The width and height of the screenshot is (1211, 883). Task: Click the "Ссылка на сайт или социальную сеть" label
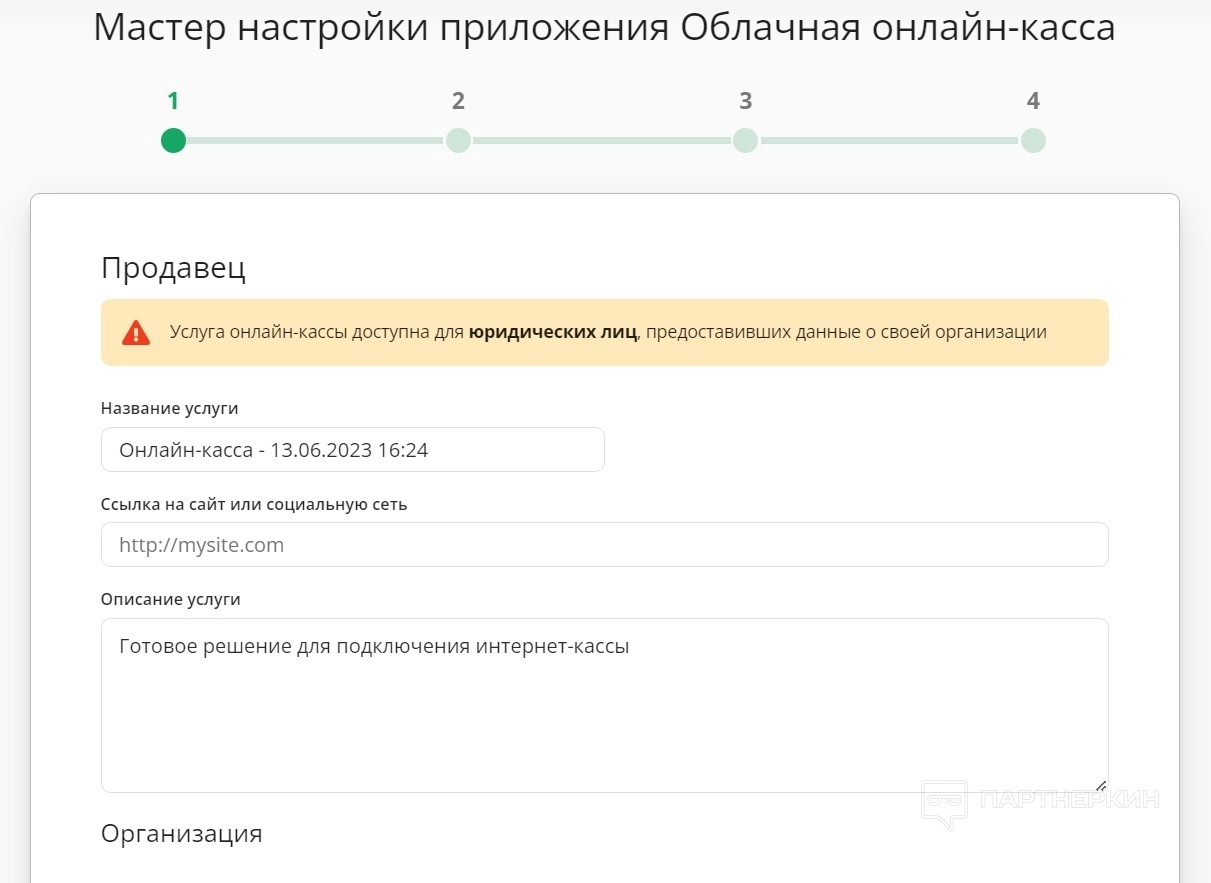[254, 504]
